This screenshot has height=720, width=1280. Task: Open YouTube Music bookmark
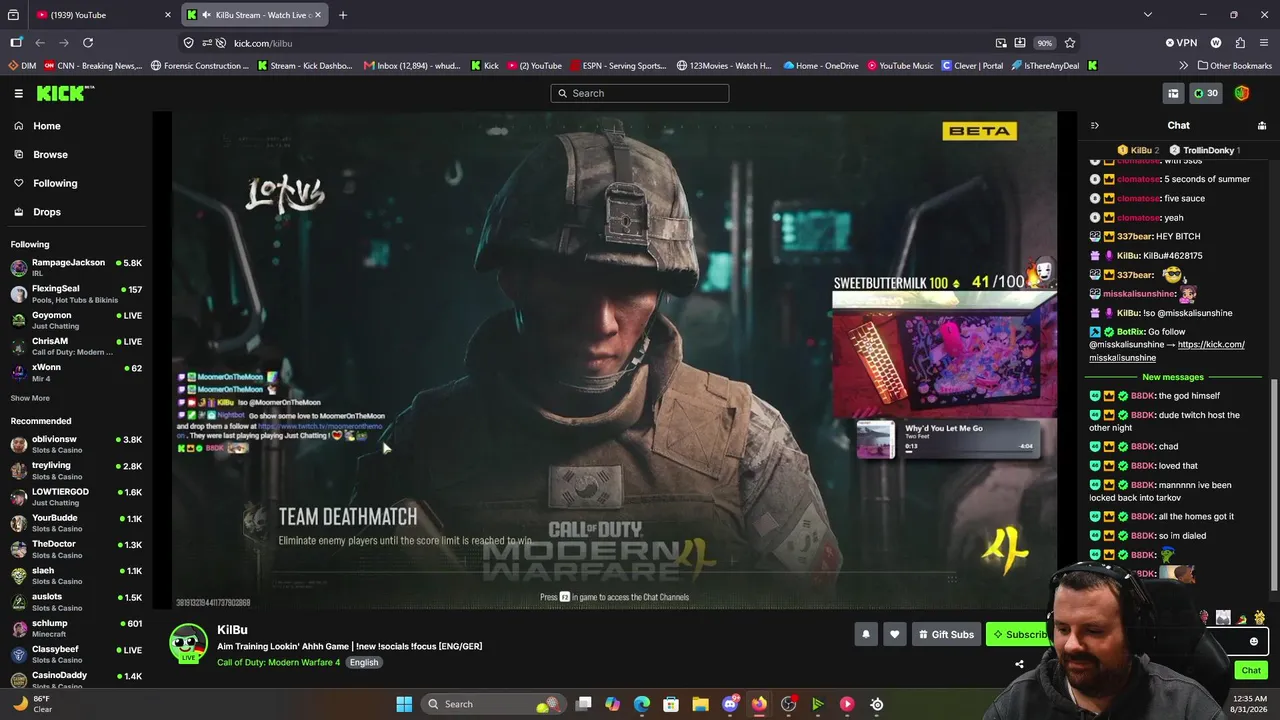(900, 66)
